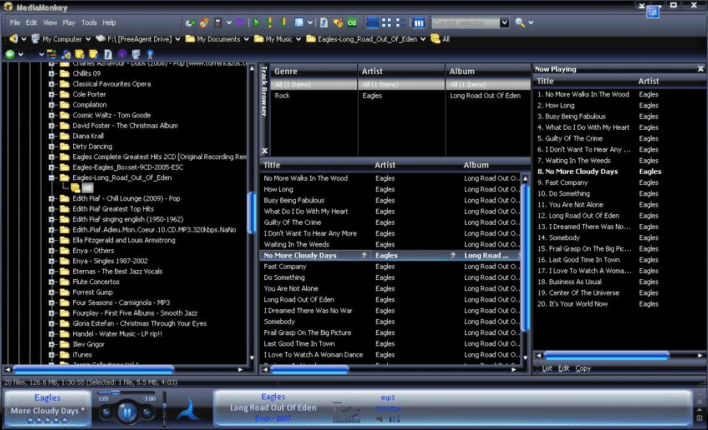
Task: Click the computer monitor icon in third toolbar row
Action: [136, 54]
